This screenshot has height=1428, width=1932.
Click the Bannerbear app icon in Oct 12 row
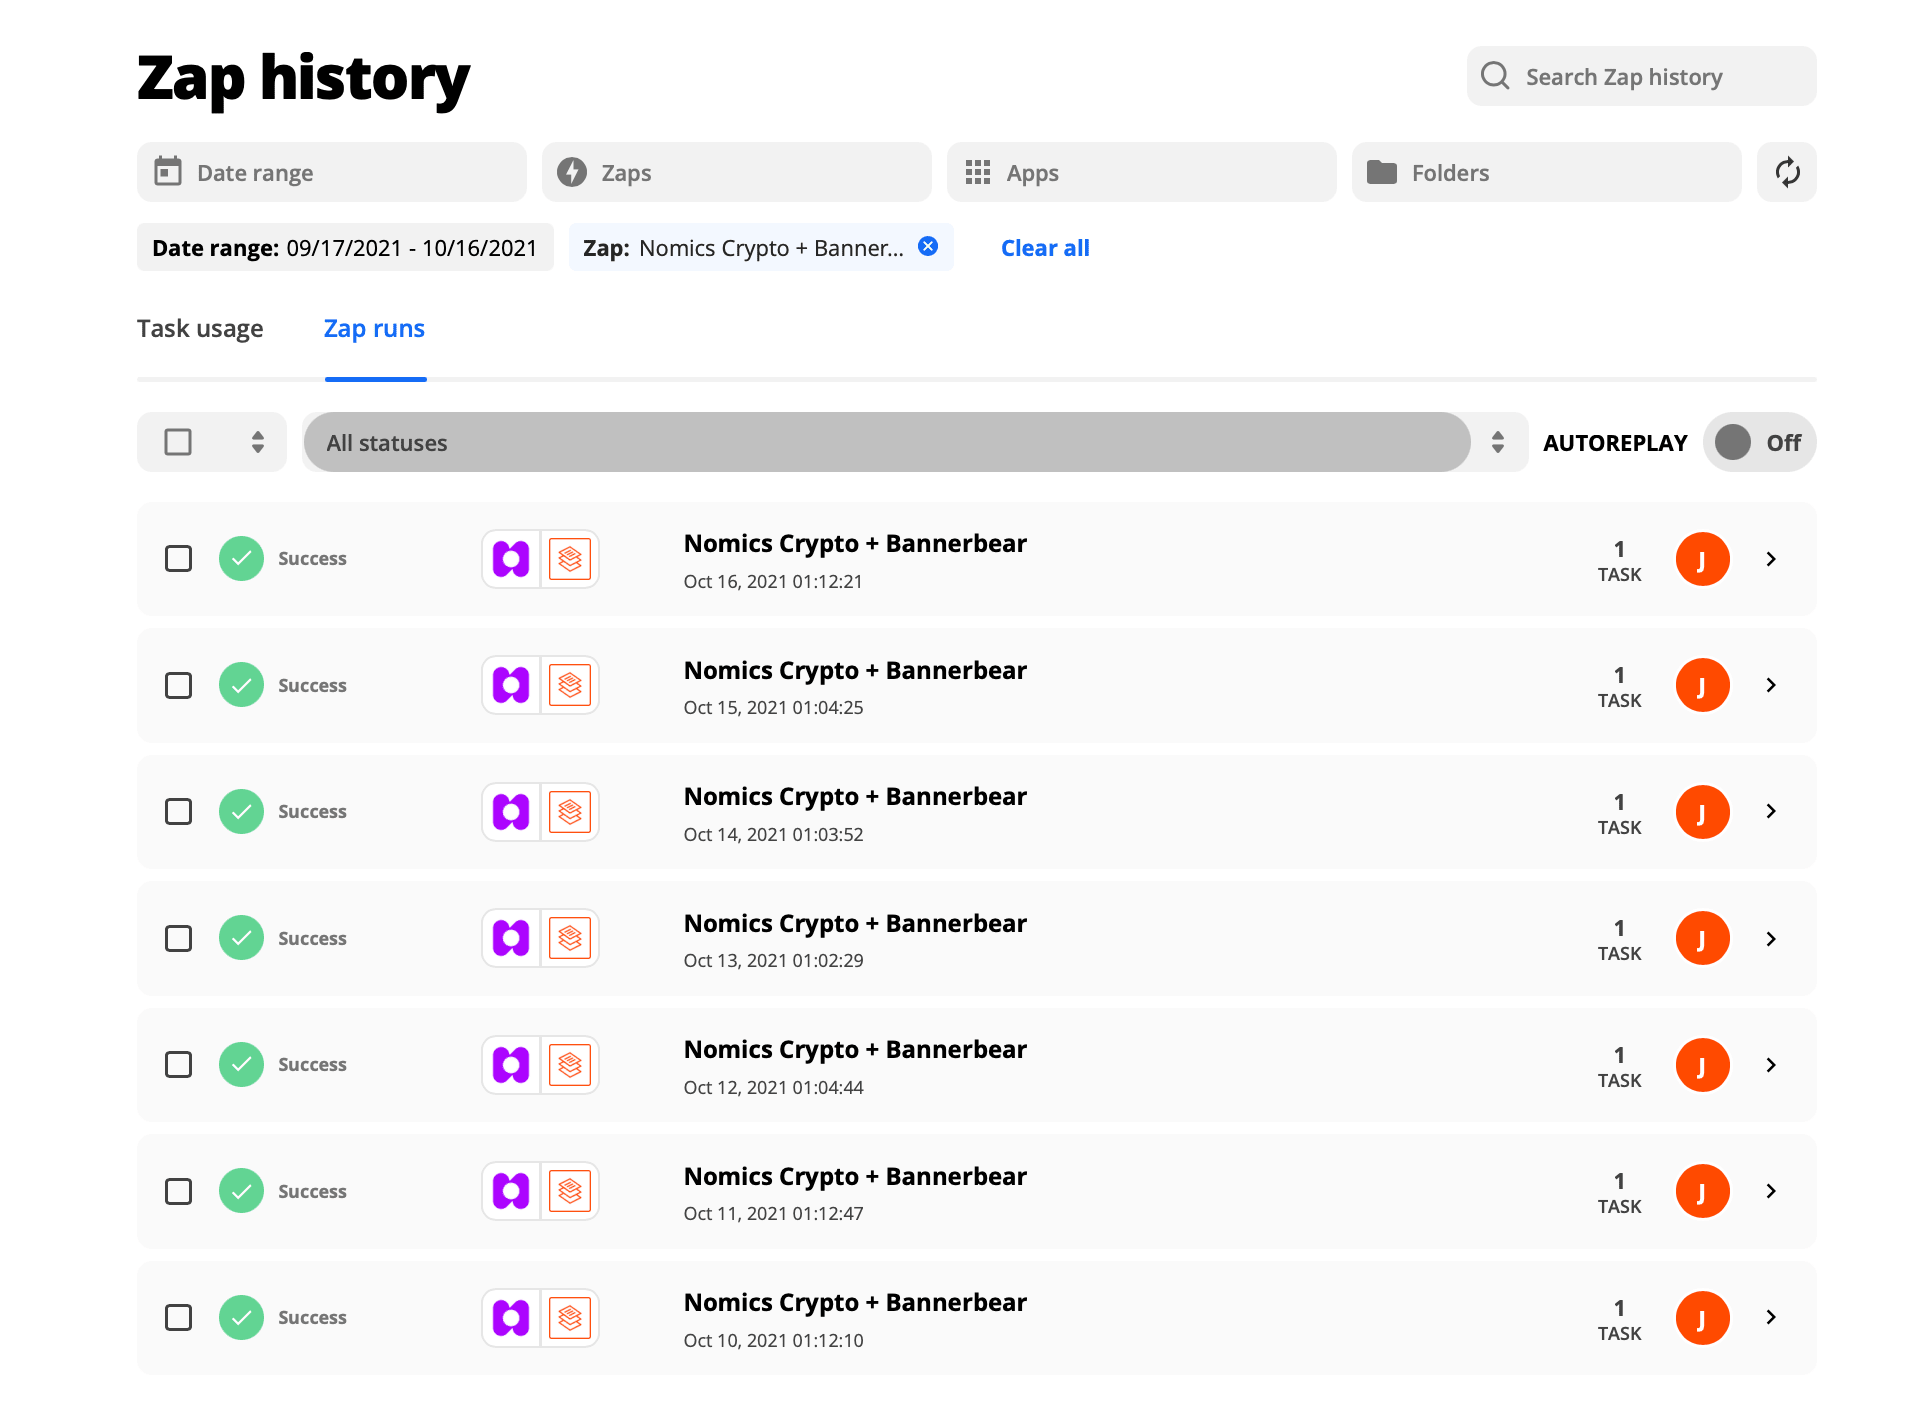[x=570, y=1065]
